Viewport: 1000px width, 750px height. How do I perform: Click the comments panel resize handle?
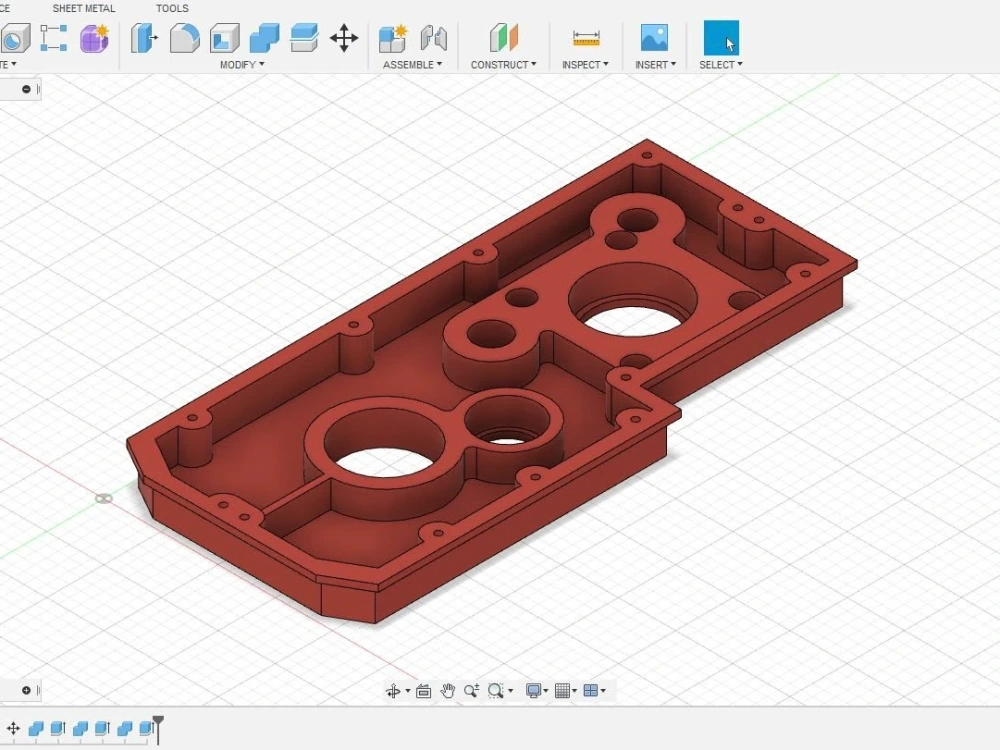39,690
